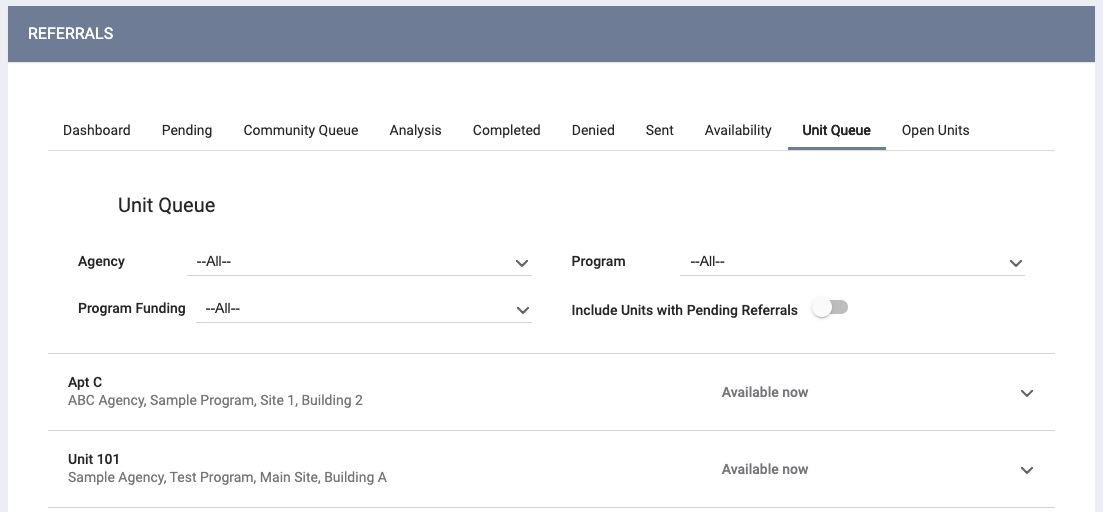Screen dimensions: 1103x512
Task: Open the Agency dropdown
Action: tap(359, 262)
